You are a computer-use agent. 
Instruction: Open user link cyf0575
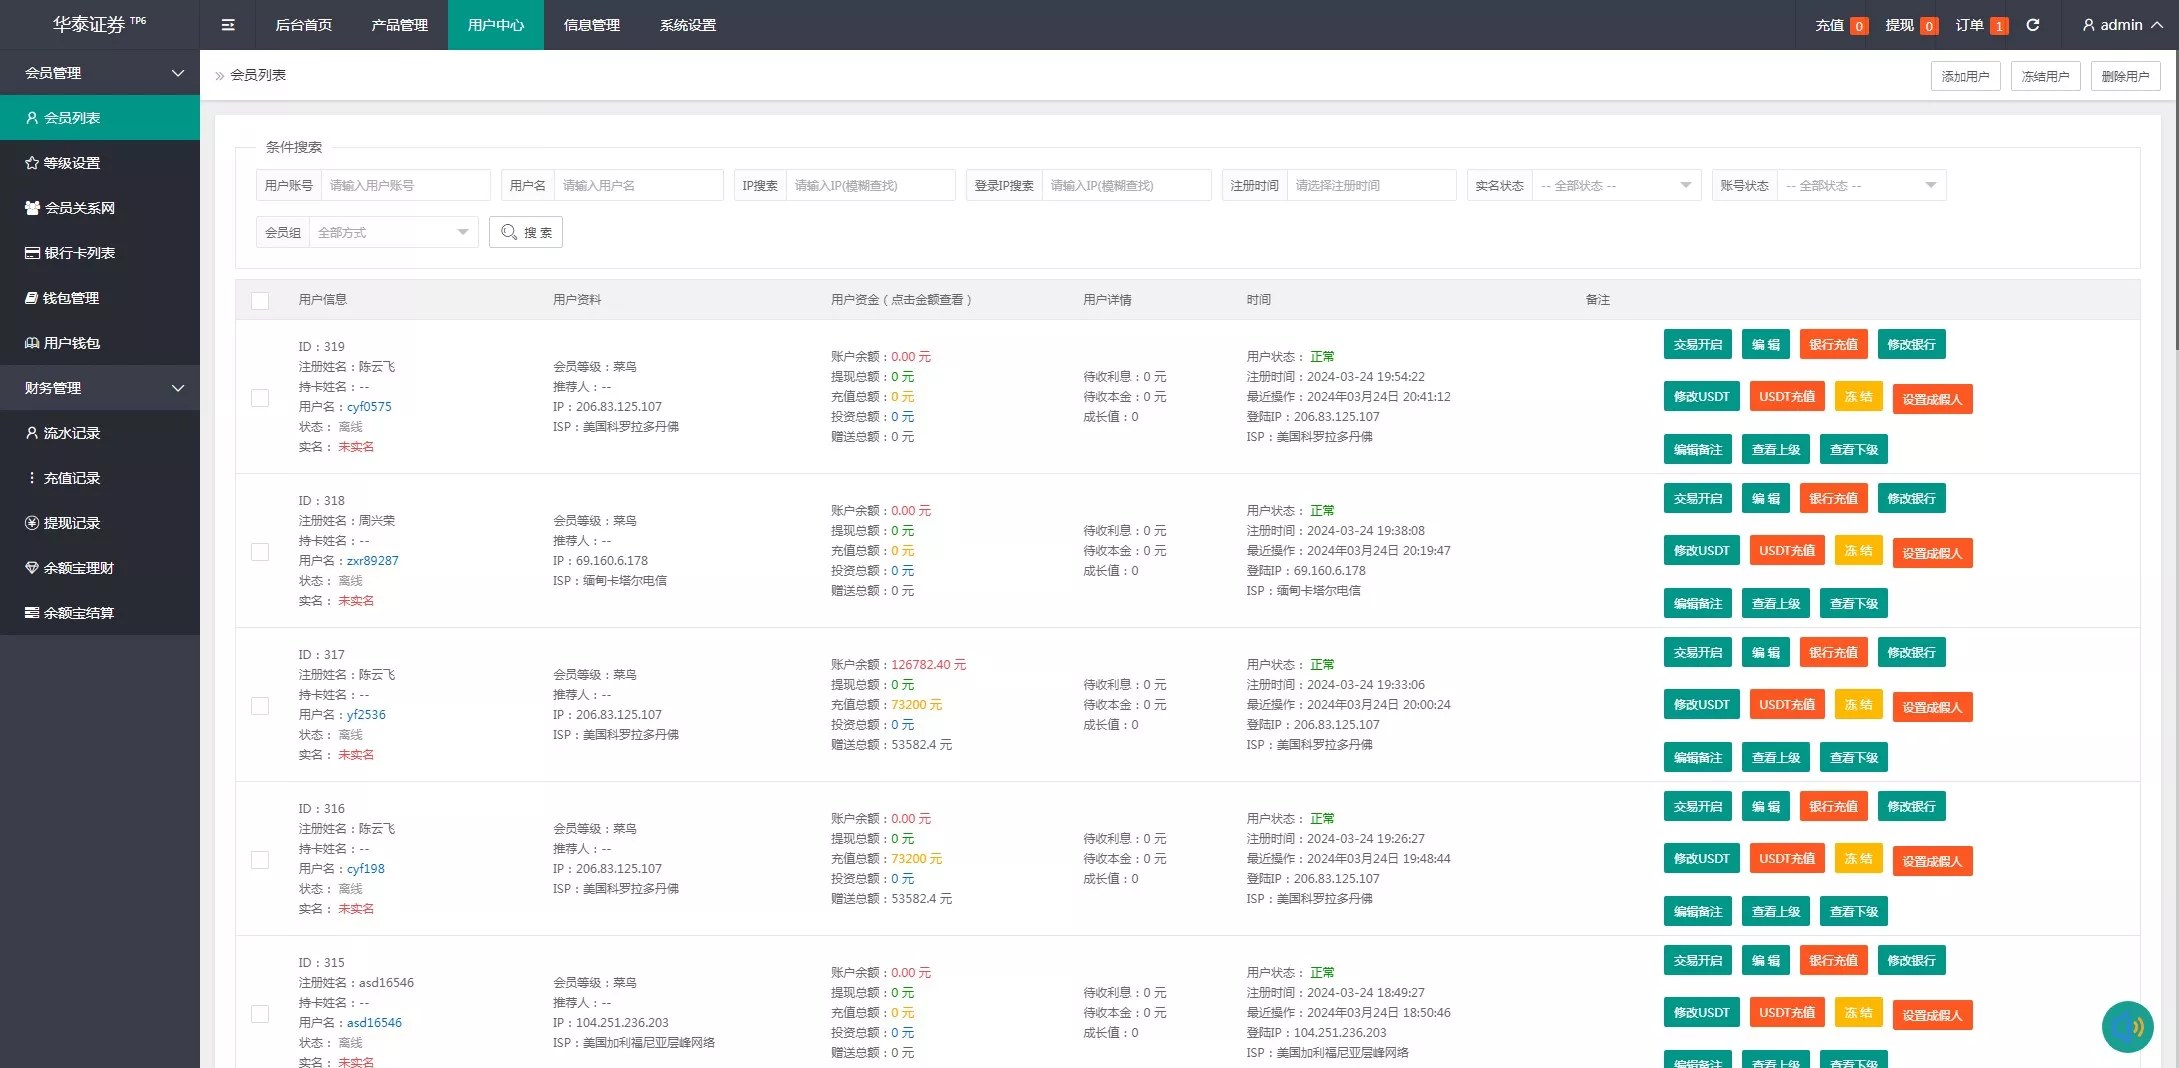tap(369, 407)
